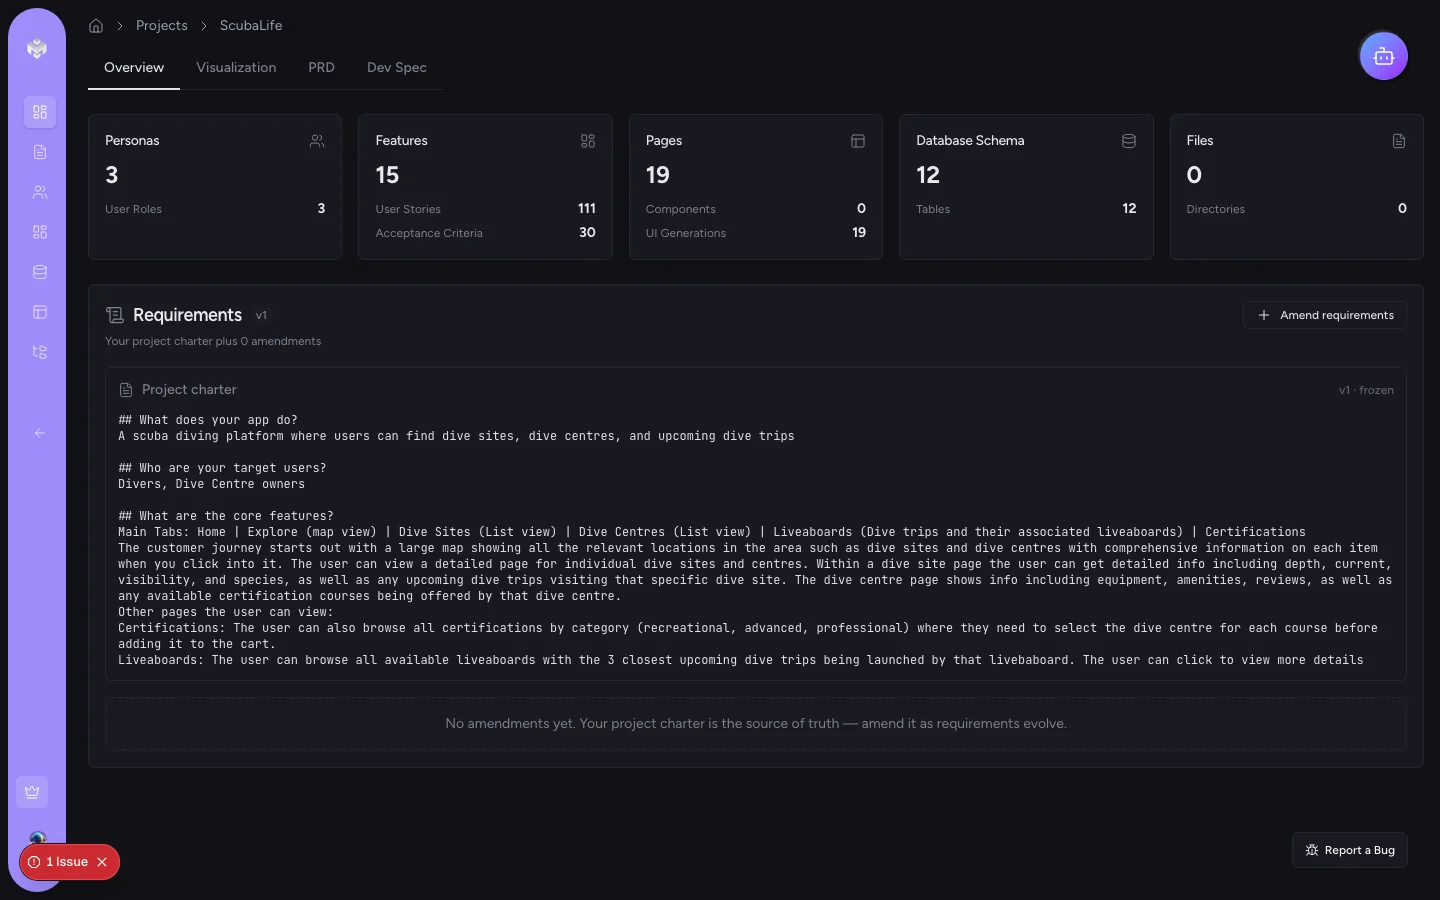Viewport: 1440px width, 900px height.
Task: Open Personas via the people icon
Action: [40, 192]
